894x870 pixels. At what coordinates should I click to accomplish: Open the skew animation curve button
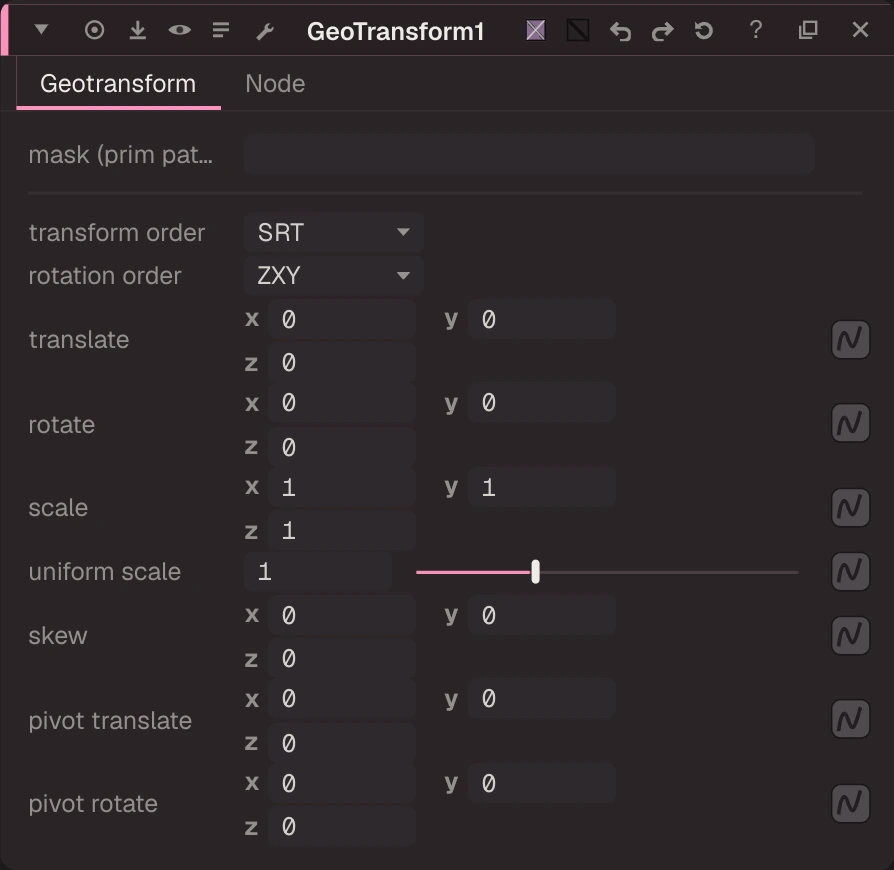click(850, 635)
